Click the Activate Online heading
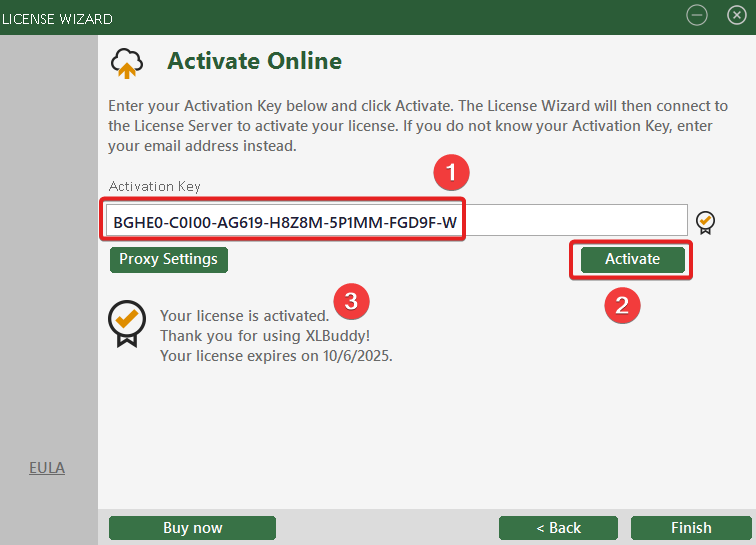This screenshot has width=756, height=545. (x=254, y=61)
